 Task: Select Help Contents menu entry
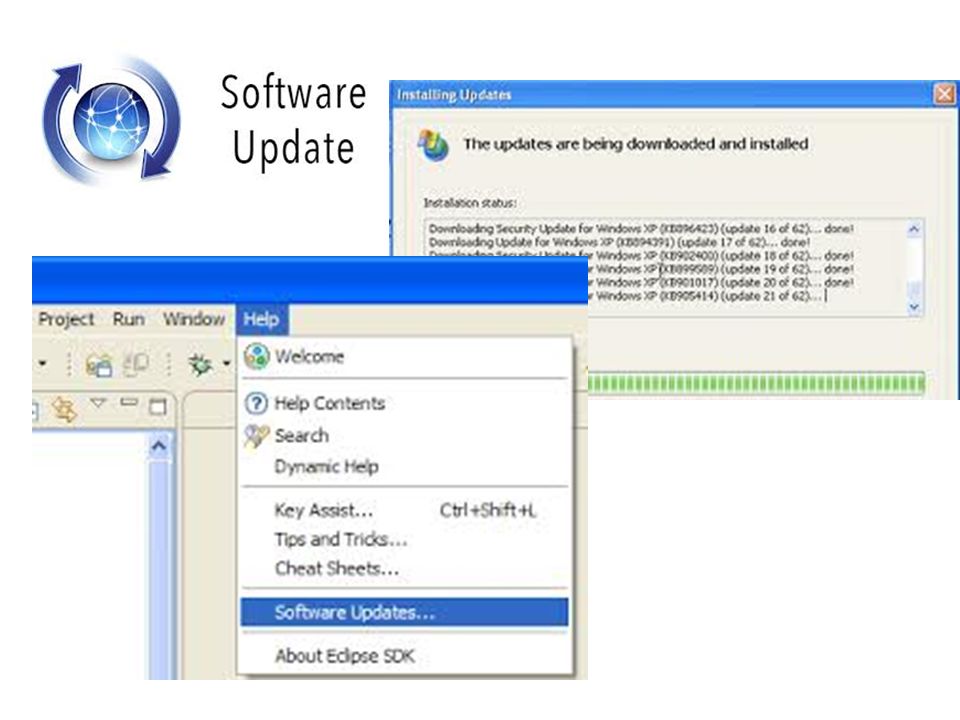(x=404, y=403)
